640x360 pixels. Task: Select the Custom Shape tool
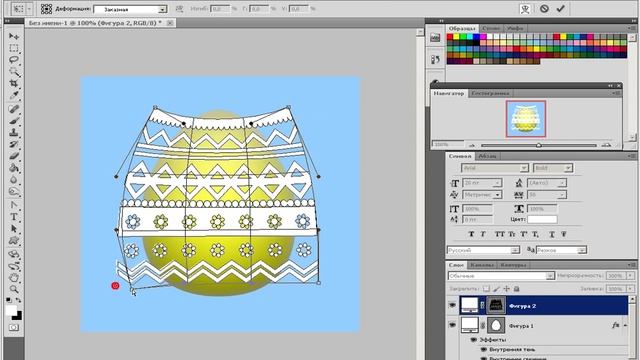(14, 240)
